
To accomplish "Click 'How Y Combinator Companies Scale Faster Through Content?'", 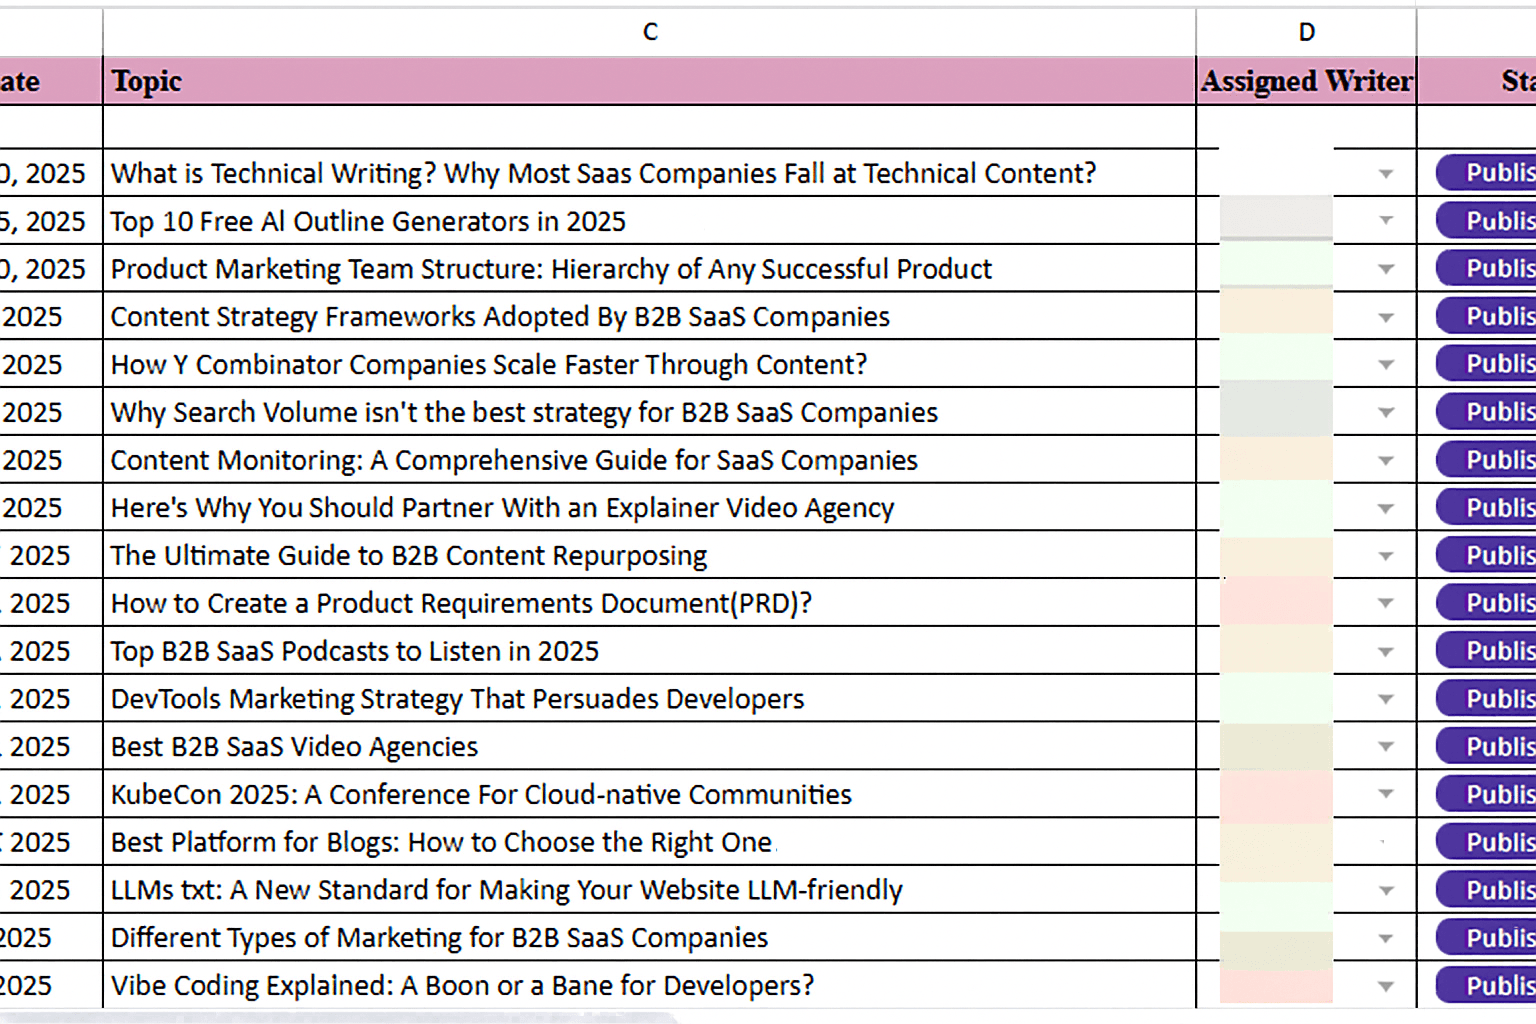I will coord(650,364).
